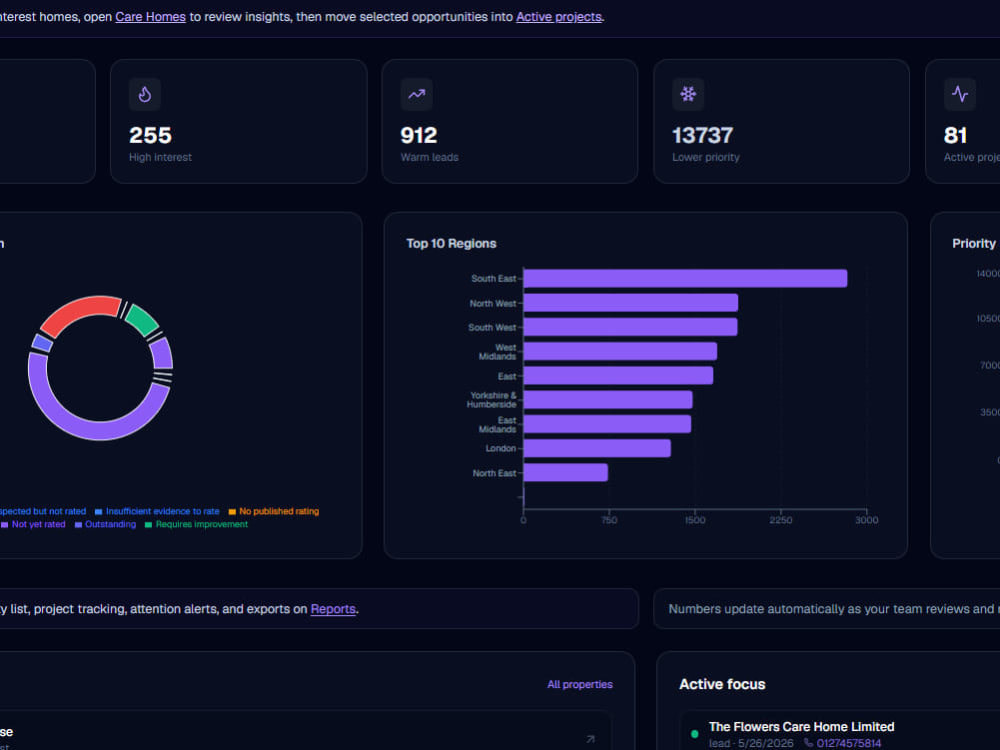
Task: Click the 255 High interest count
Action: 151,135
